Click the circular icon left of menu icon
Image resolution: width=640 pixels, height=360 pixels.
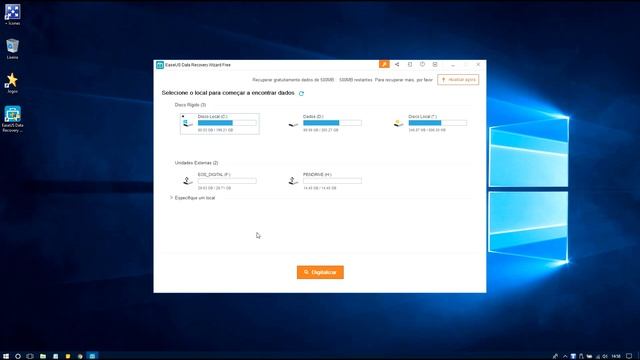click(422, 64)
